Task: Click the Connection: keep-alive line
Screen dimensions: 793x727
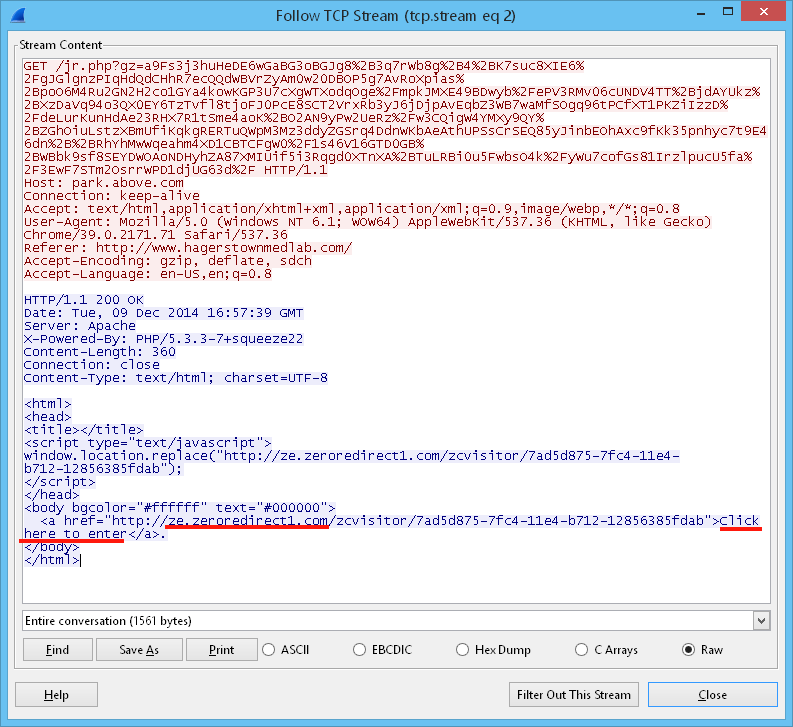Action: (x=112, y=196)
